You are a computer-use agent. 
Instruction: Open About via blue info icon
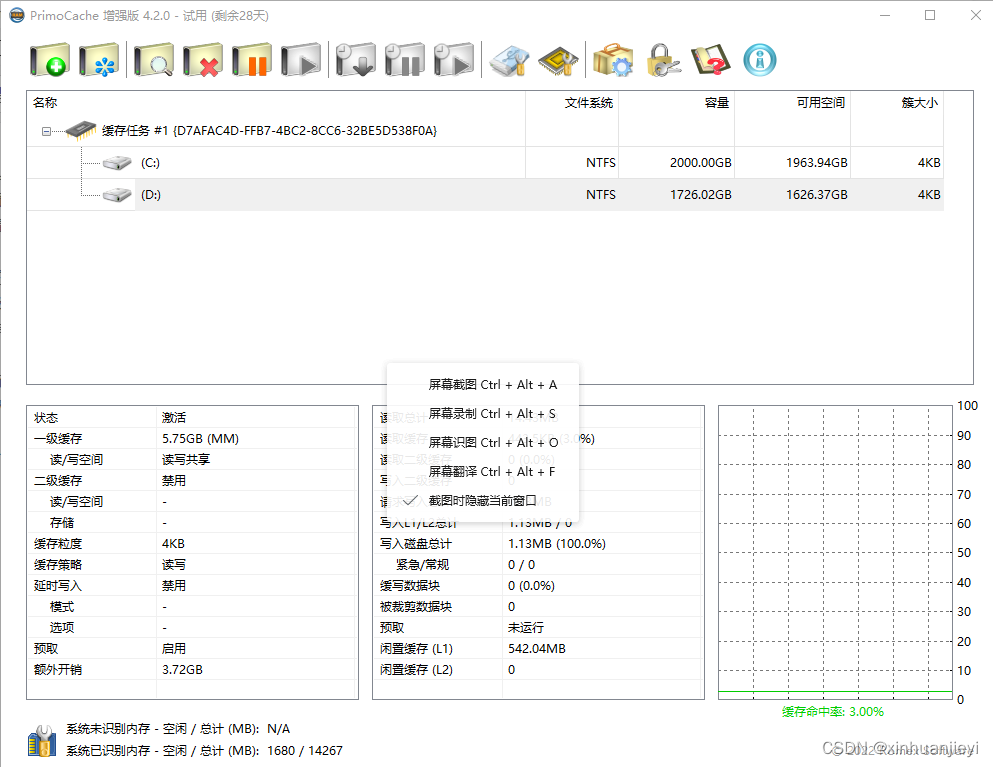[x=759, y=60]
